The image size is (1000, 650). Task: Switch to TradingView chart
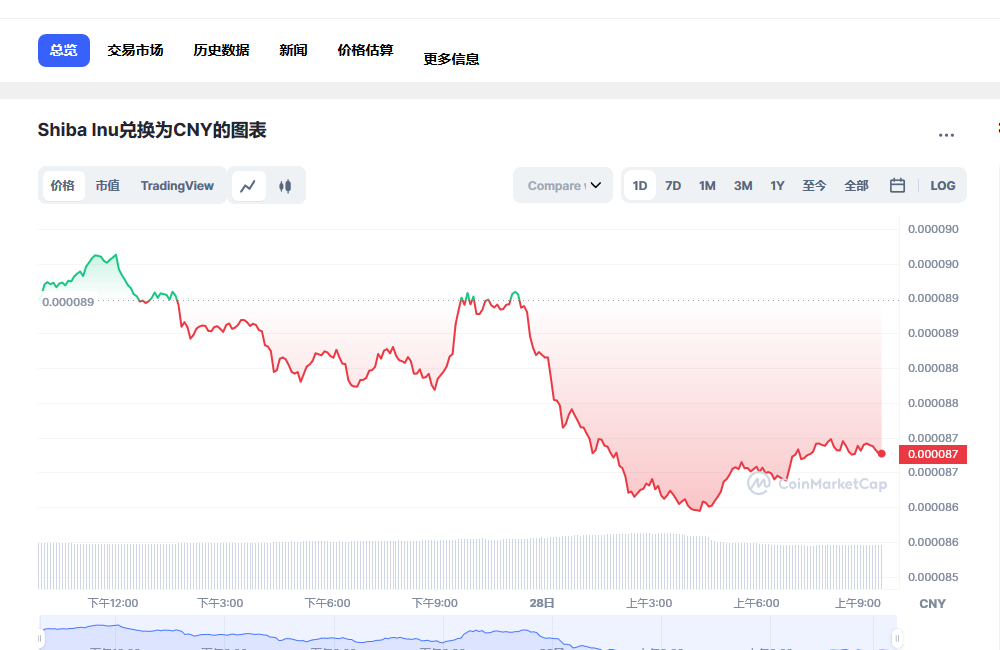[177, 186]
